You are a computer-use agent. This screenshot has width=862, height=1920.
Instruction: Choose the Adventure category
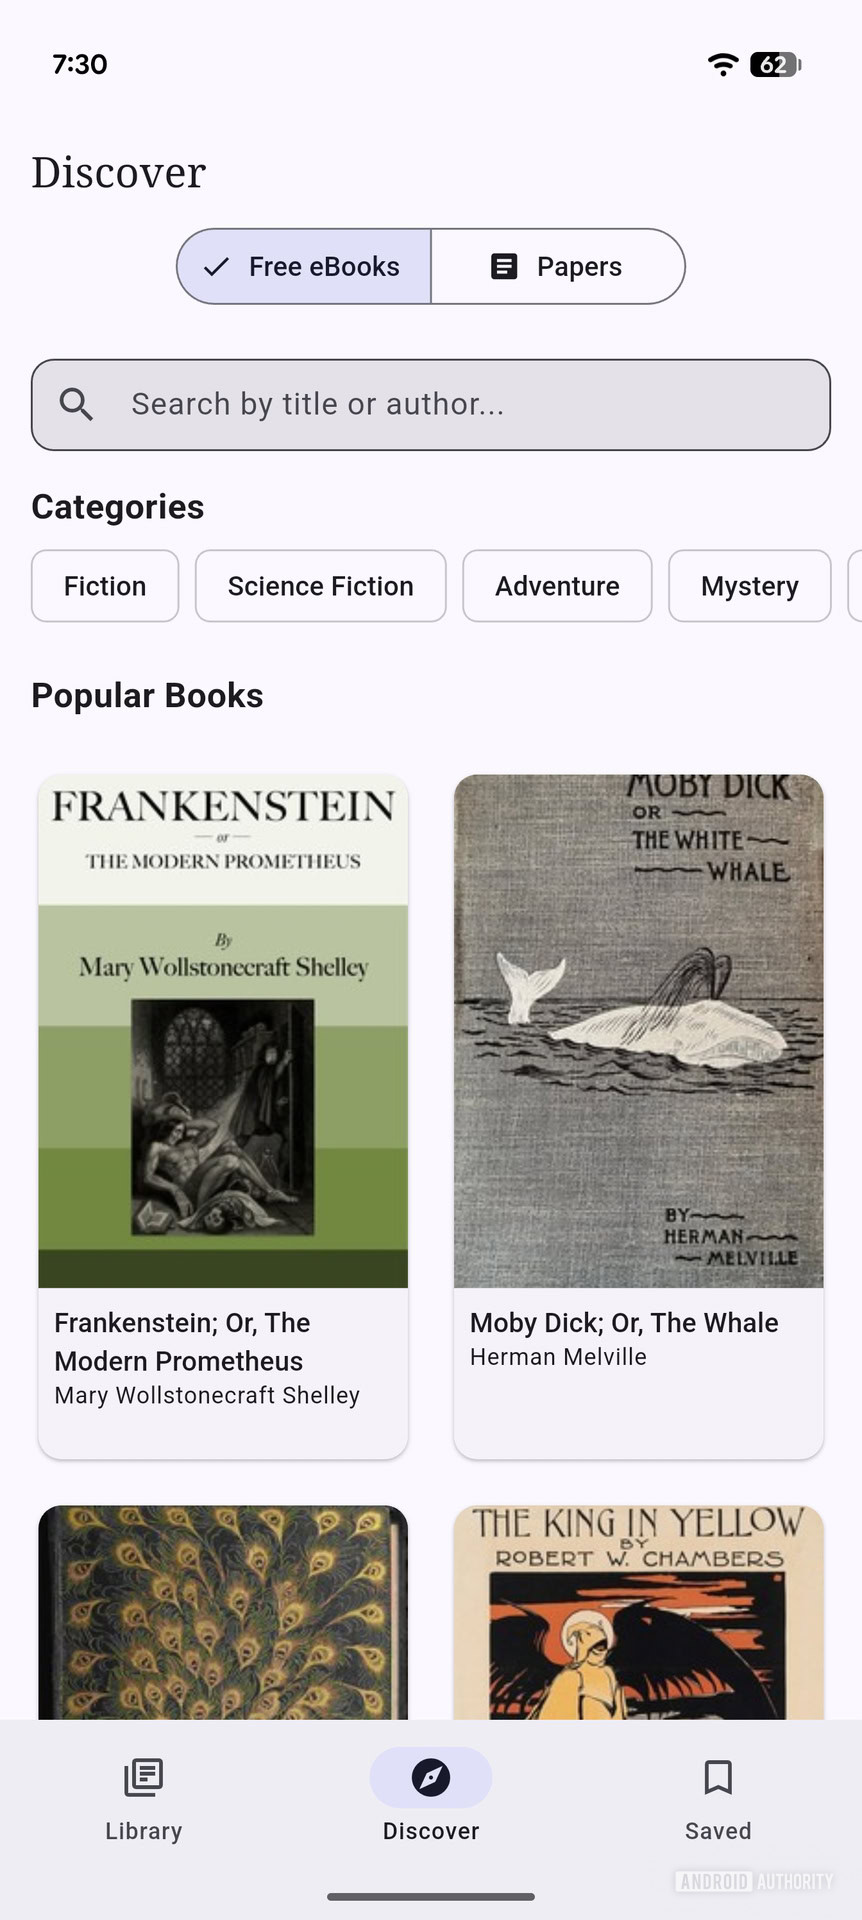pos(557,586)
